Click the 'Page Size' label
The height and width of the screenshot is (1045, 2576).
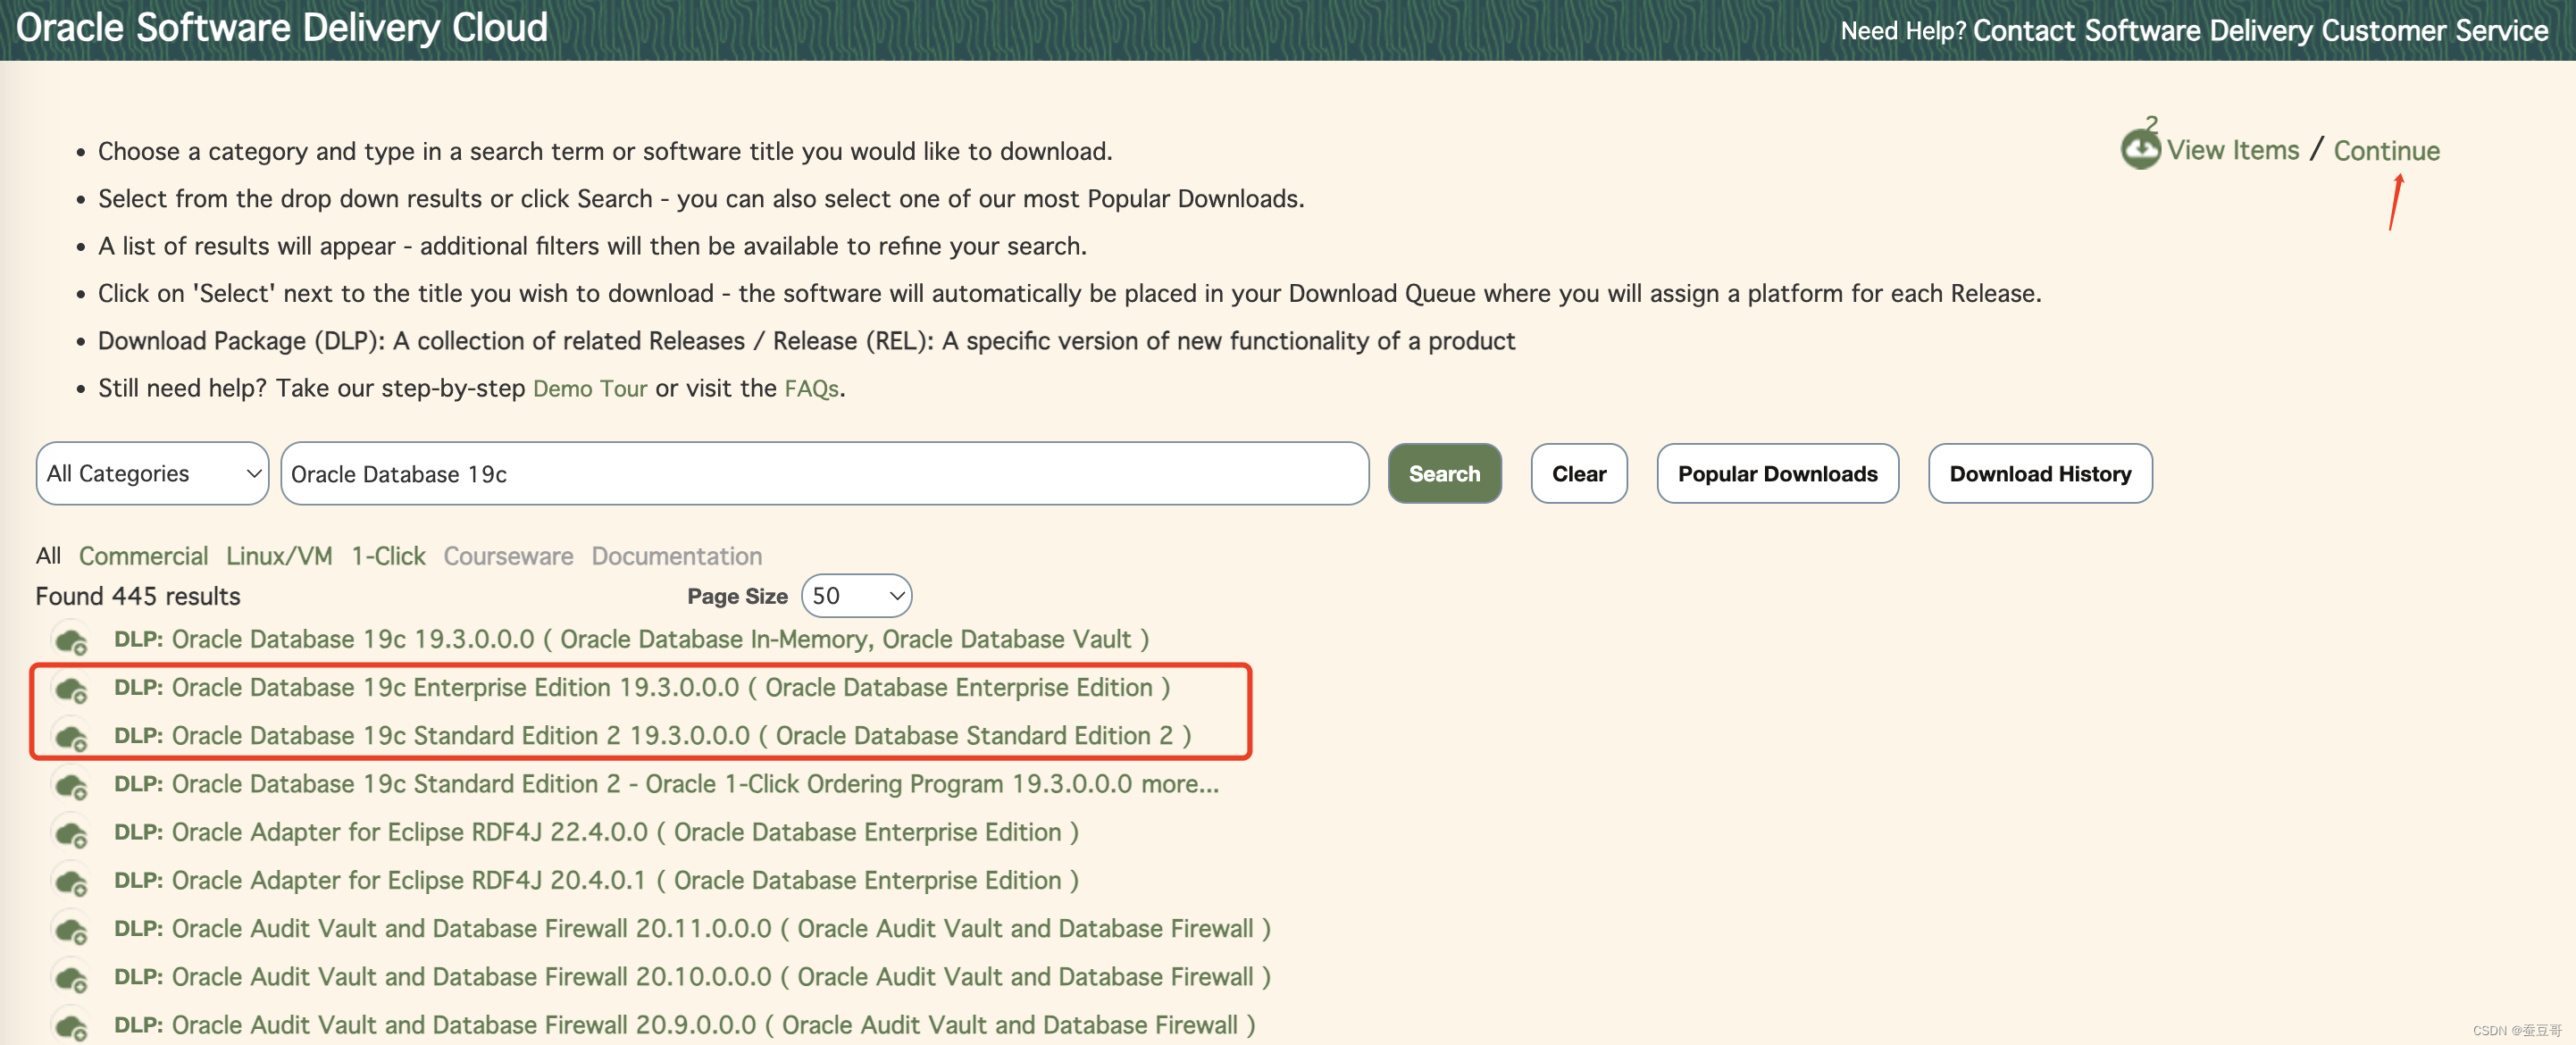(737, 596)
